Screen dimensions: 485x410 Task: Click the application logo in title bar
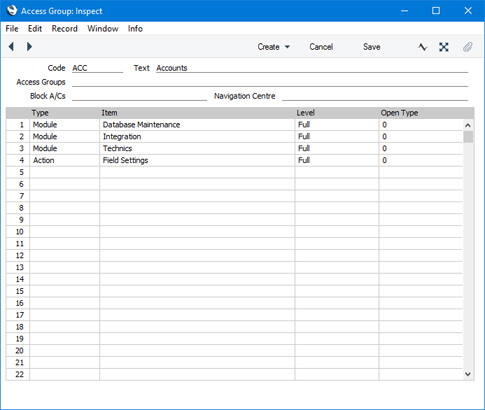[x=12, y=11]
